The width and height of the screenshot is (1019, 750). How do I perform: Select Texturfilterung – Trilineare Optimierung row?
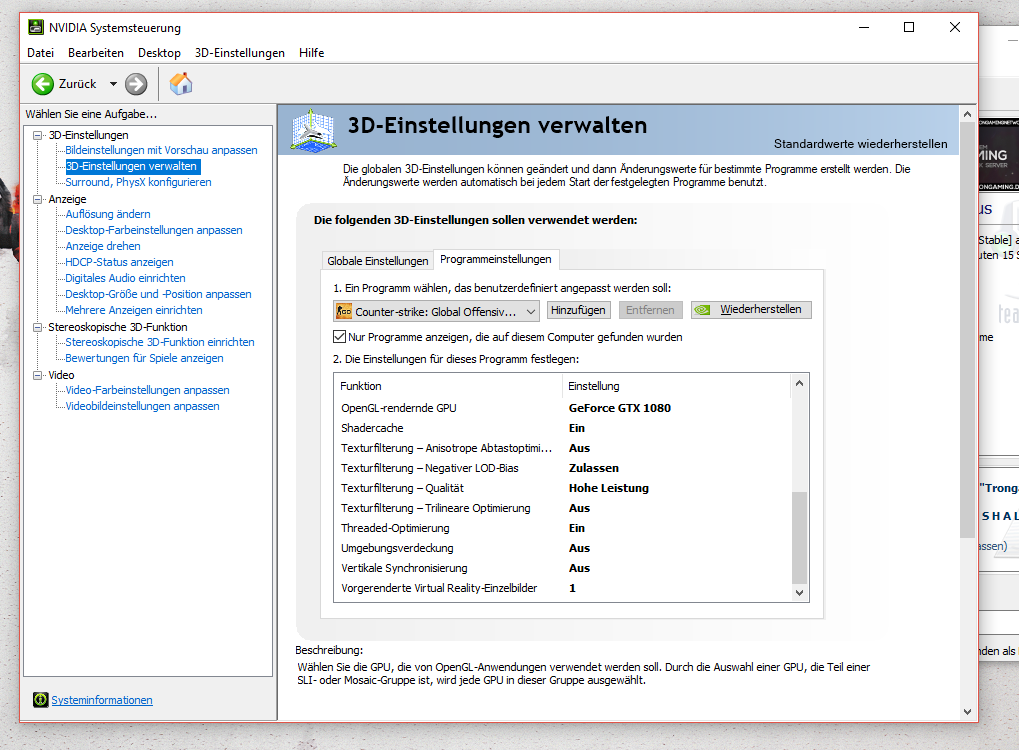pos(563,508)
